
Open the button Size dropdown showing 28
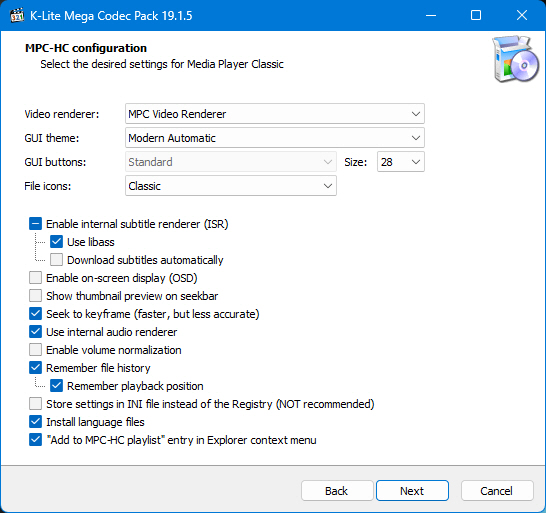tap(401, 162)
